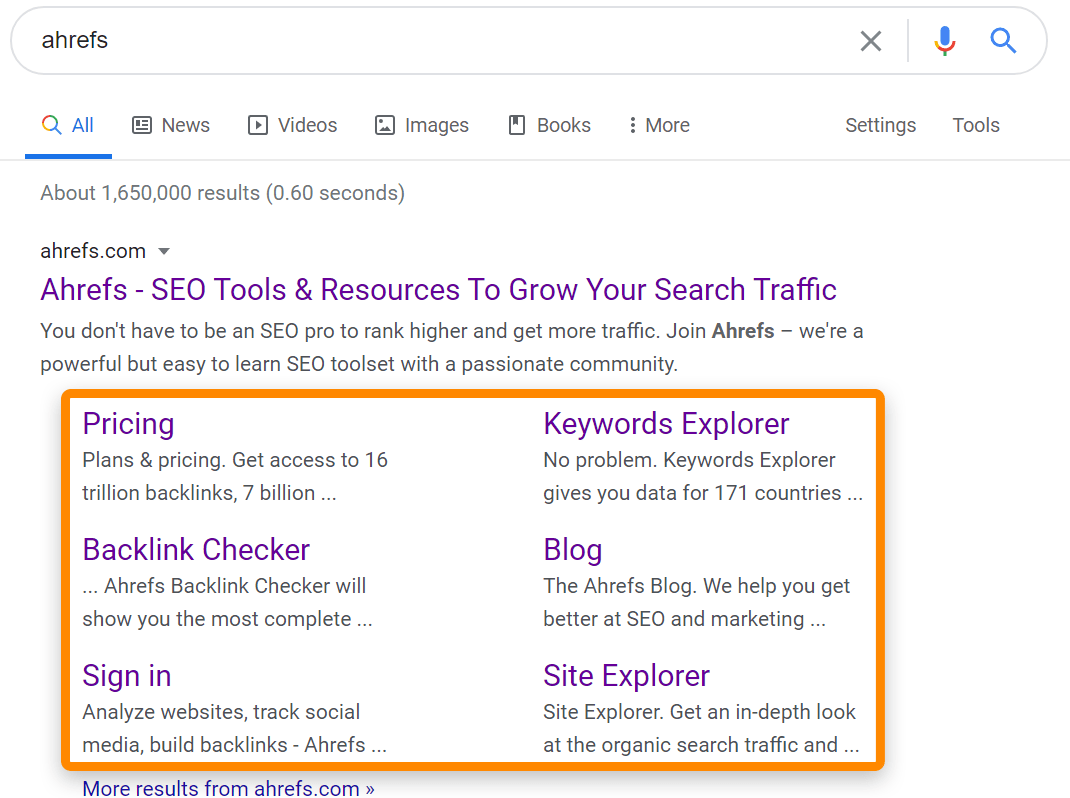Screen dimensions: 1070x798
Task: Visit the Ahrefs Blog sitelink
Action: click(x=572, y=549)
